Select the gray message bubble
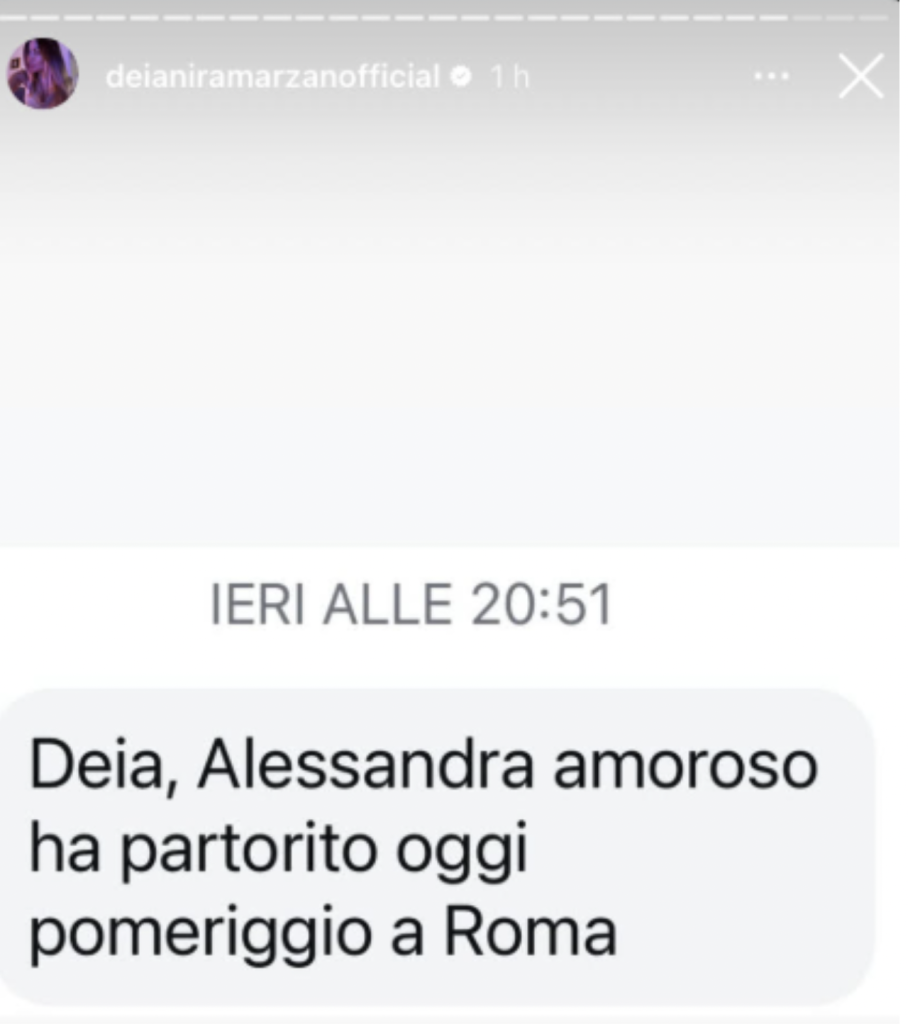 click(x=436, y=846)
